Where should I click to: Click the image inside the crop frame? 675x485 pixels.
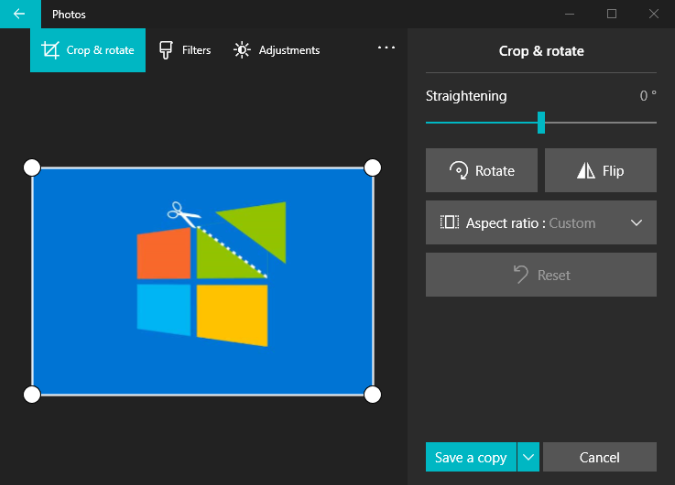(202, 281)
